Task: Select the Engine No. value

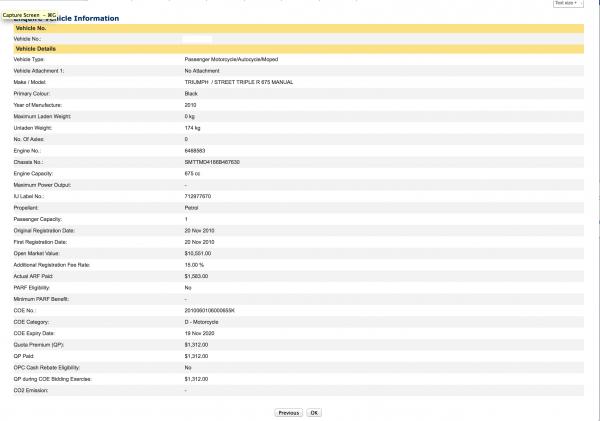Action: [x=195, y=151]
